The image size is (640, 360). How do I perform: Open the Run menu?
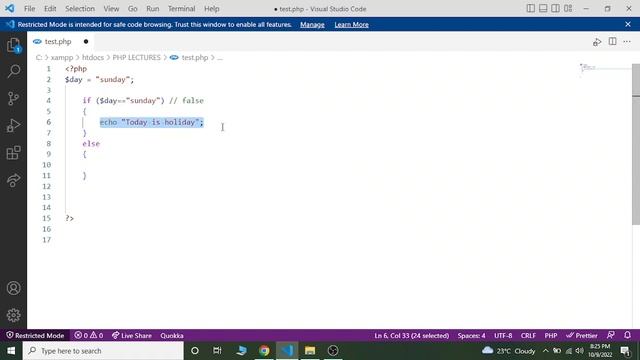click(x=153, y=9)
